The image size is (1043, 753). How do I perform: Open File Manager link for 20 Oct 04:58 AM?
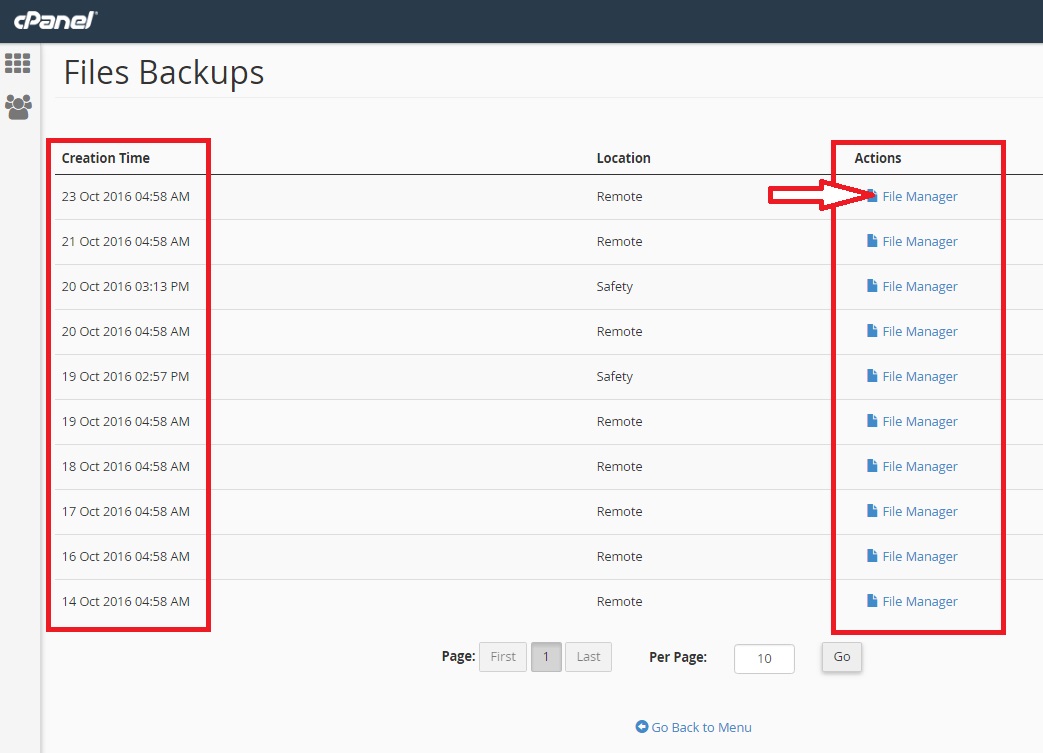[x=920, y=332]
